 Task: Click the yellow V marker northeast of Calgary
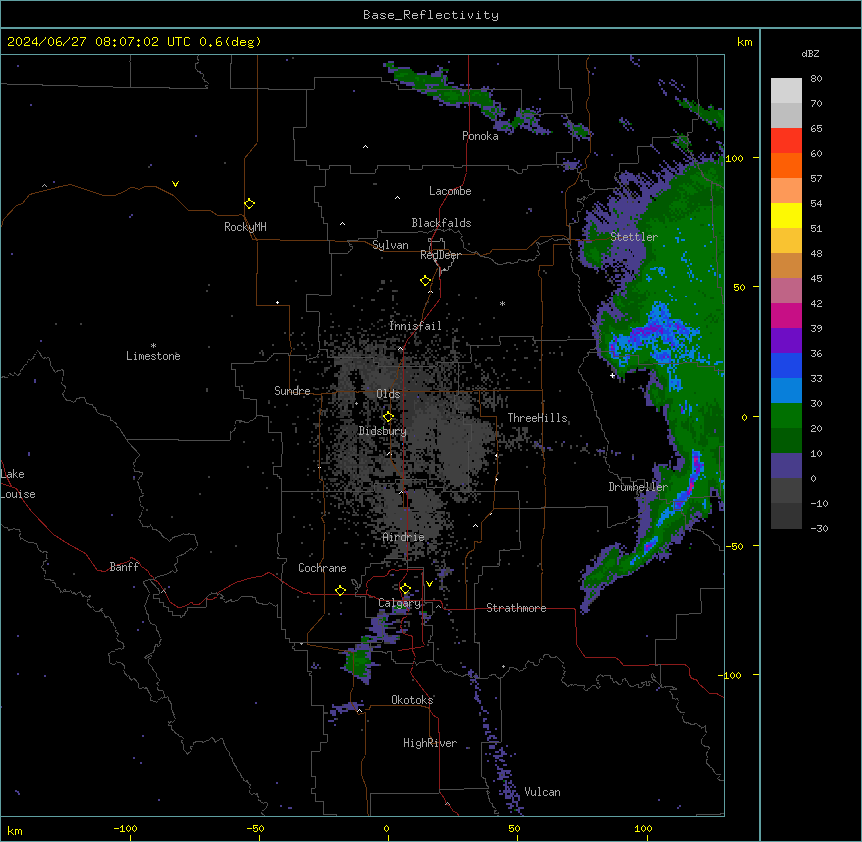(429, 584)
